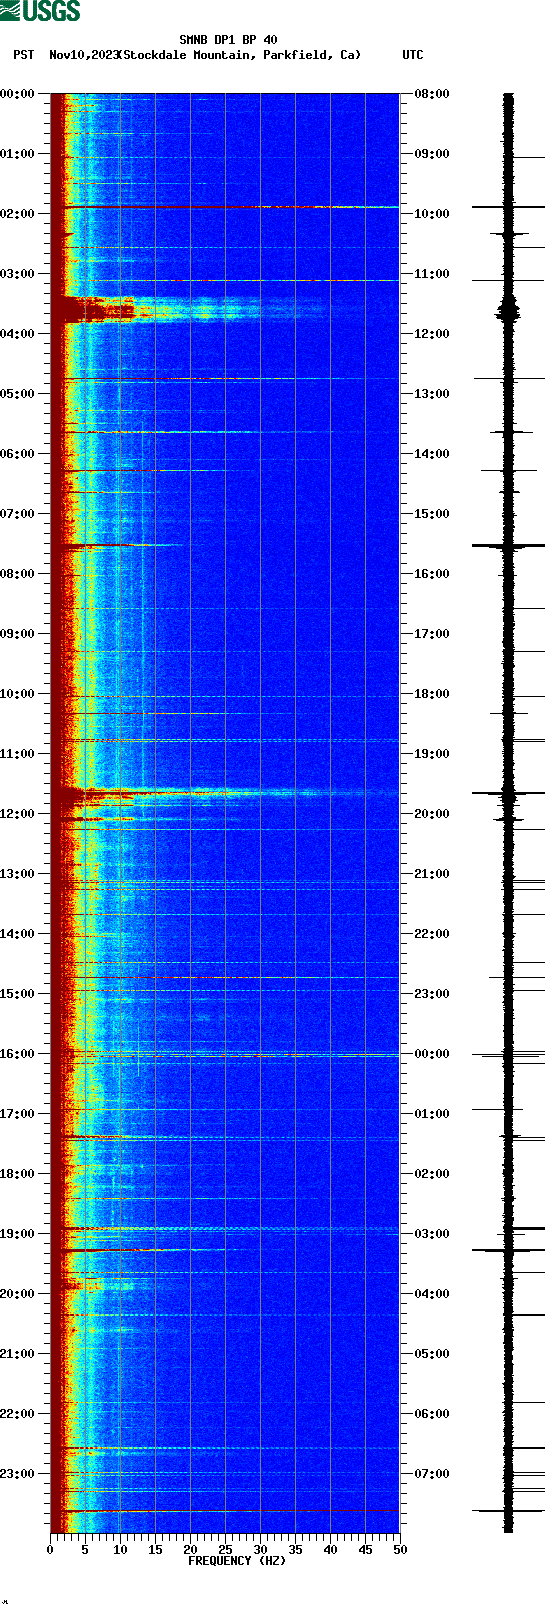Click the UTC 12:00 label on right axis
This screenshot has height=1613, width=552.
click(431, 334)
